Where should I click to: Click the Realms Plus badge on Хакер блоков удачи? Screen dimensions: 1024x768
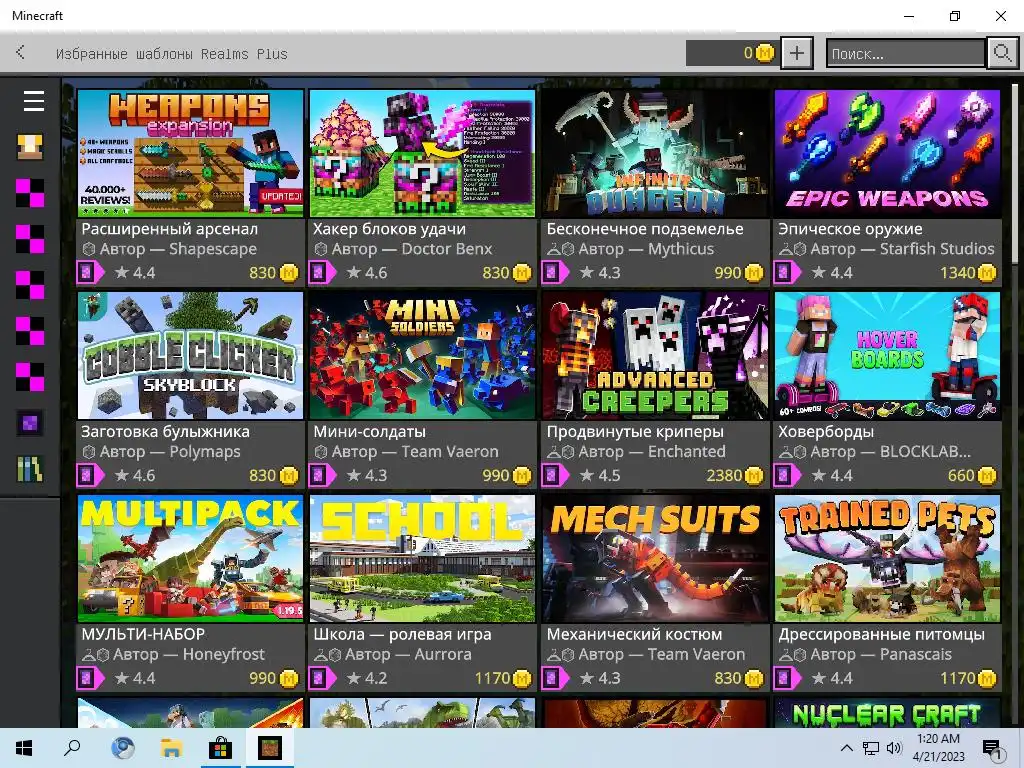323,272
